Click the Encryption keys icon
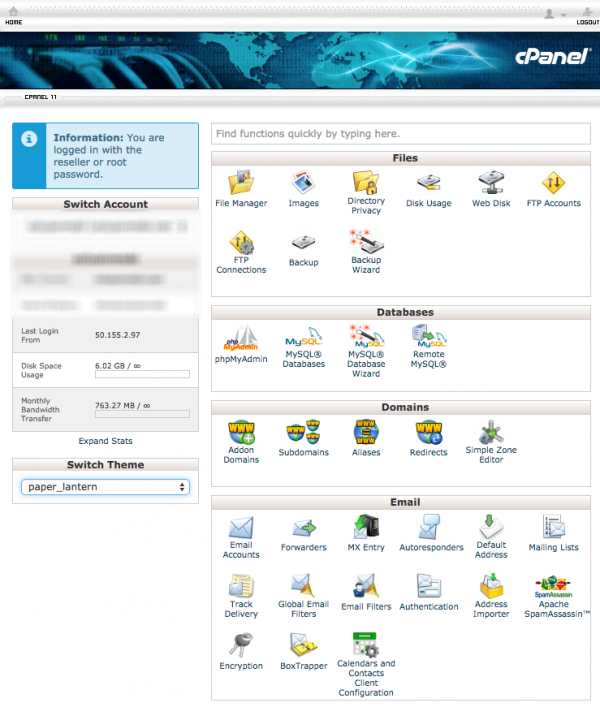 [x=241, y=645]
